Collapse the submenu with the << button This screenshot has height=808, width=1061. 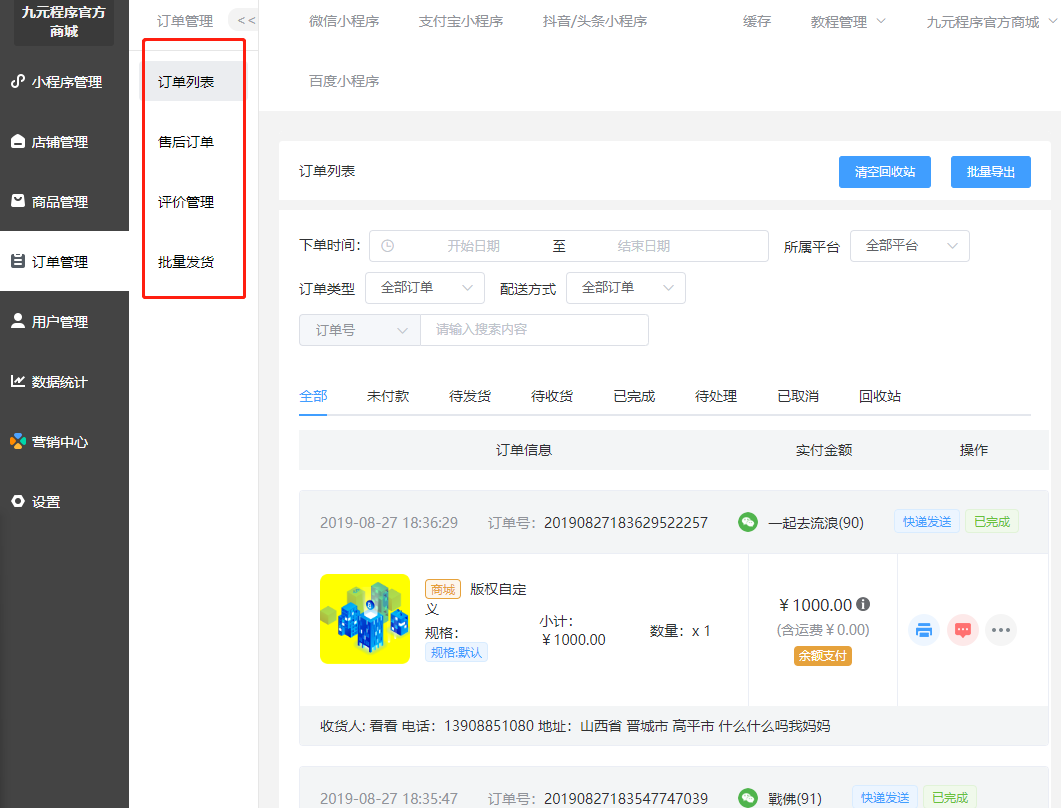tap(245, 20)
